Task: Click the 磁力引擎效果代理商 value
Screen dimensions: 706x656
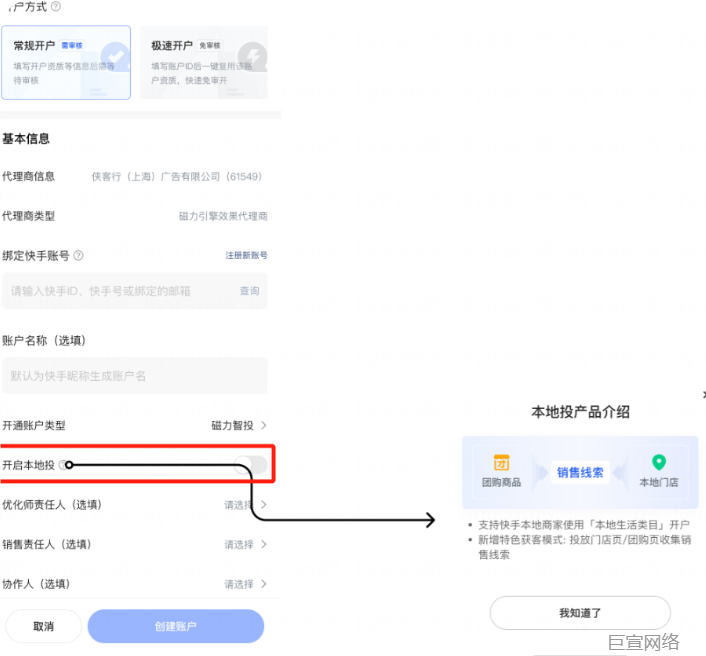Action: pyautogui.click(x=223, y=216)
